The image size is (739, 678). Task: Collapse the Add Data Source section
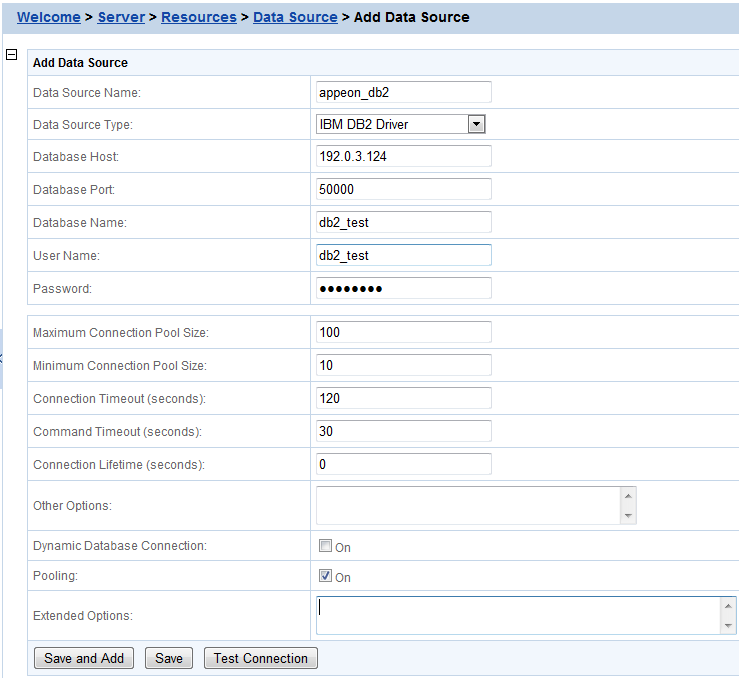(12, 55)
